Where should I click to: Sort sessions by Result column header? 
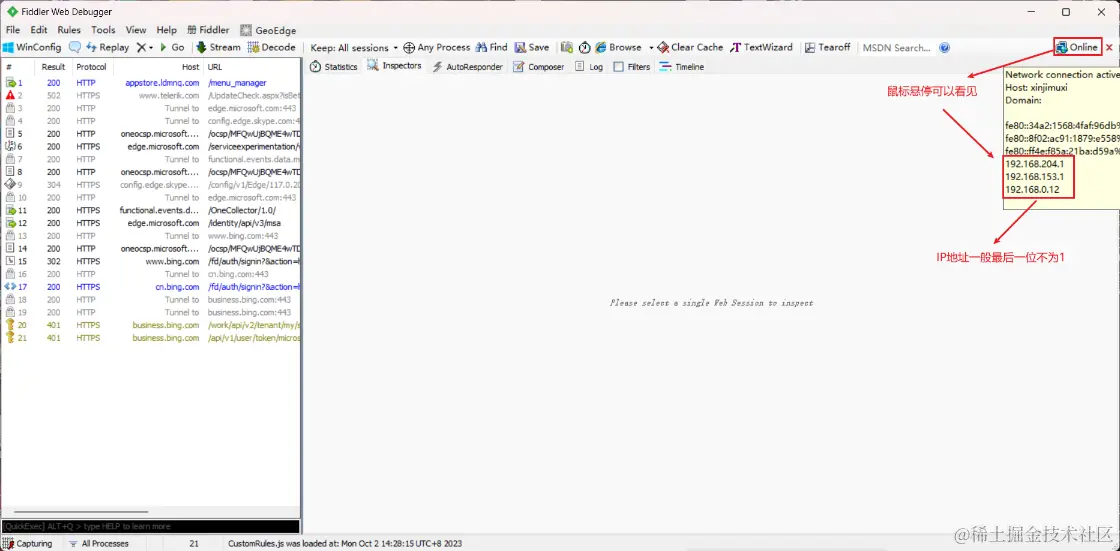pos(53,66)
